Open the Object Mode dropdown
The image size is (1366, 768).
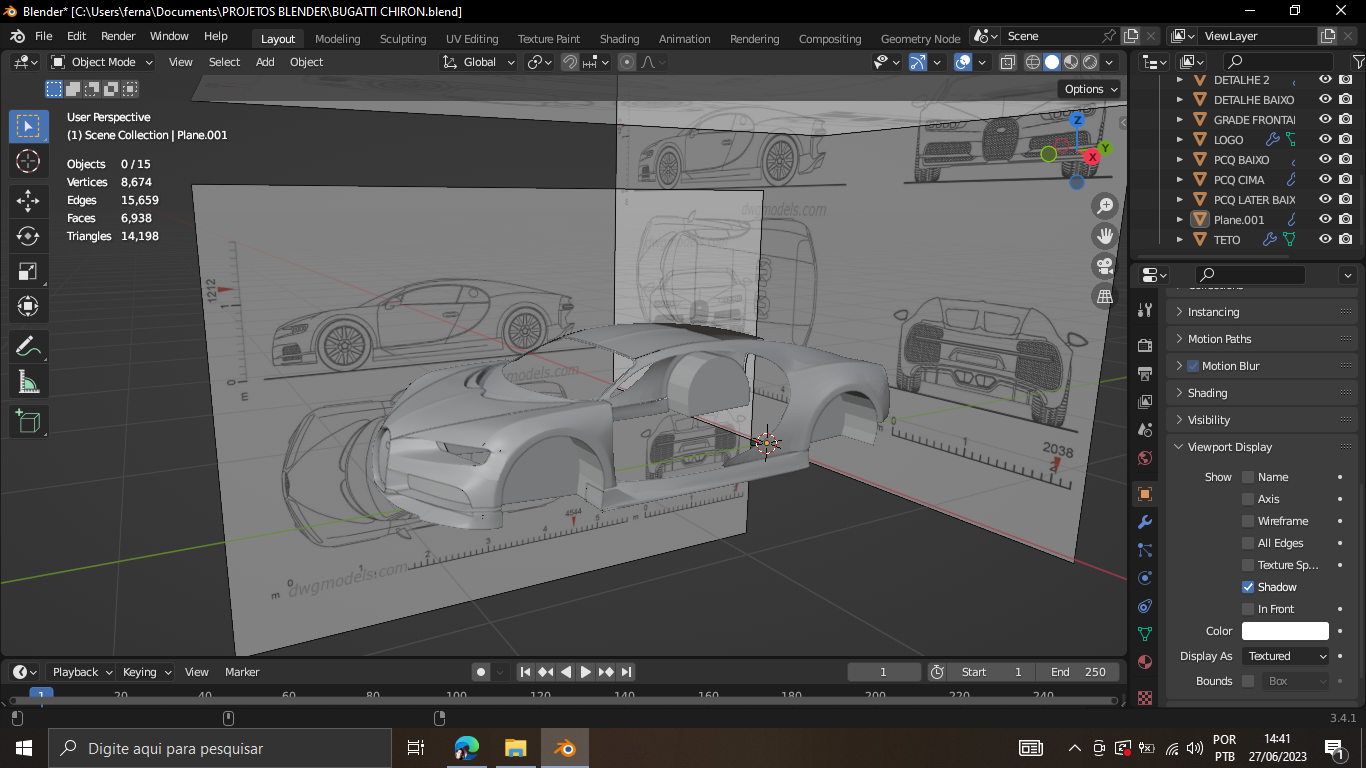102,62
